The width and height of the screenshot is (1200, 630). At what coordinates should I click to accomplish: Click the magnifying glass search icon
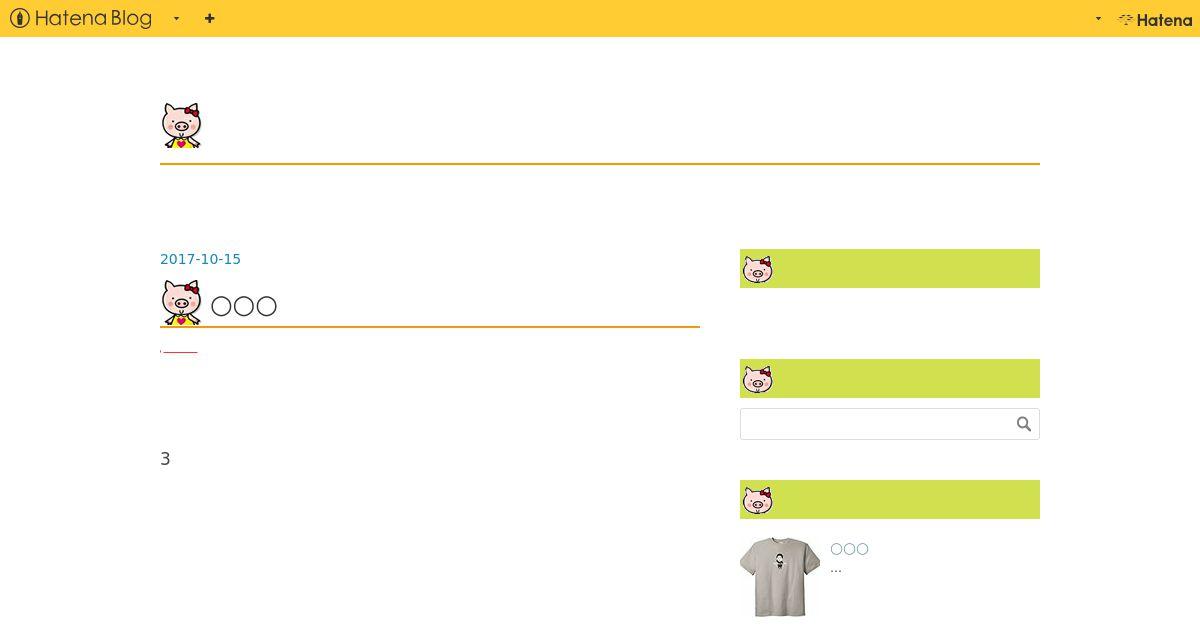click(1024, 424)
